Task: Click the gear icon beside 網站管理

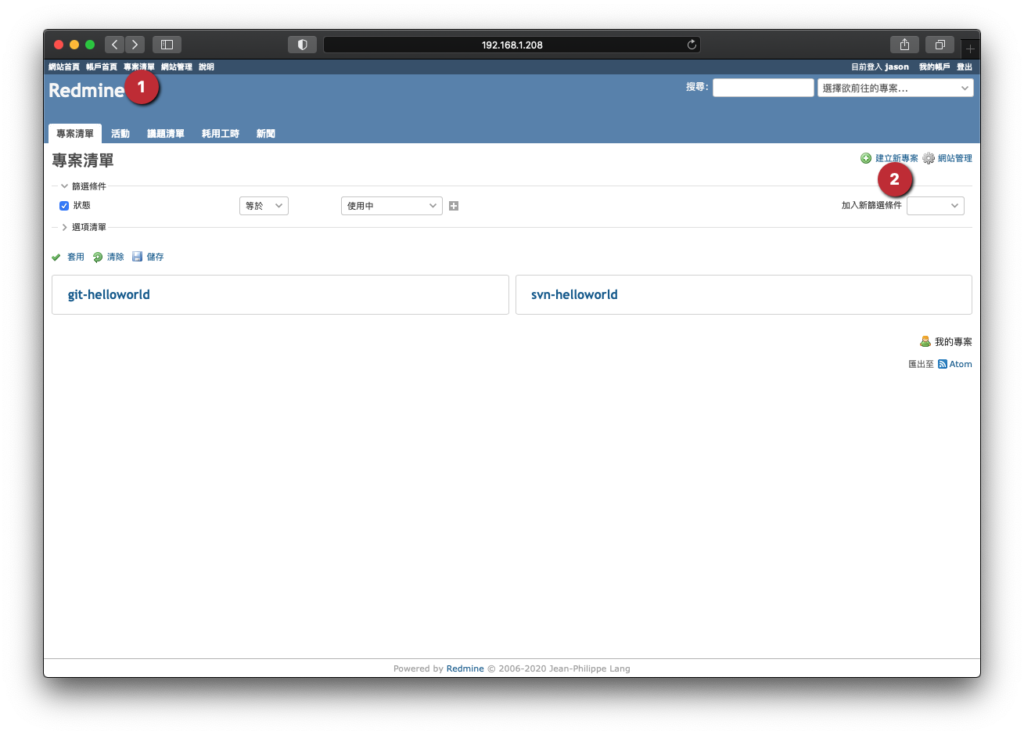Action: pos(929,158)
